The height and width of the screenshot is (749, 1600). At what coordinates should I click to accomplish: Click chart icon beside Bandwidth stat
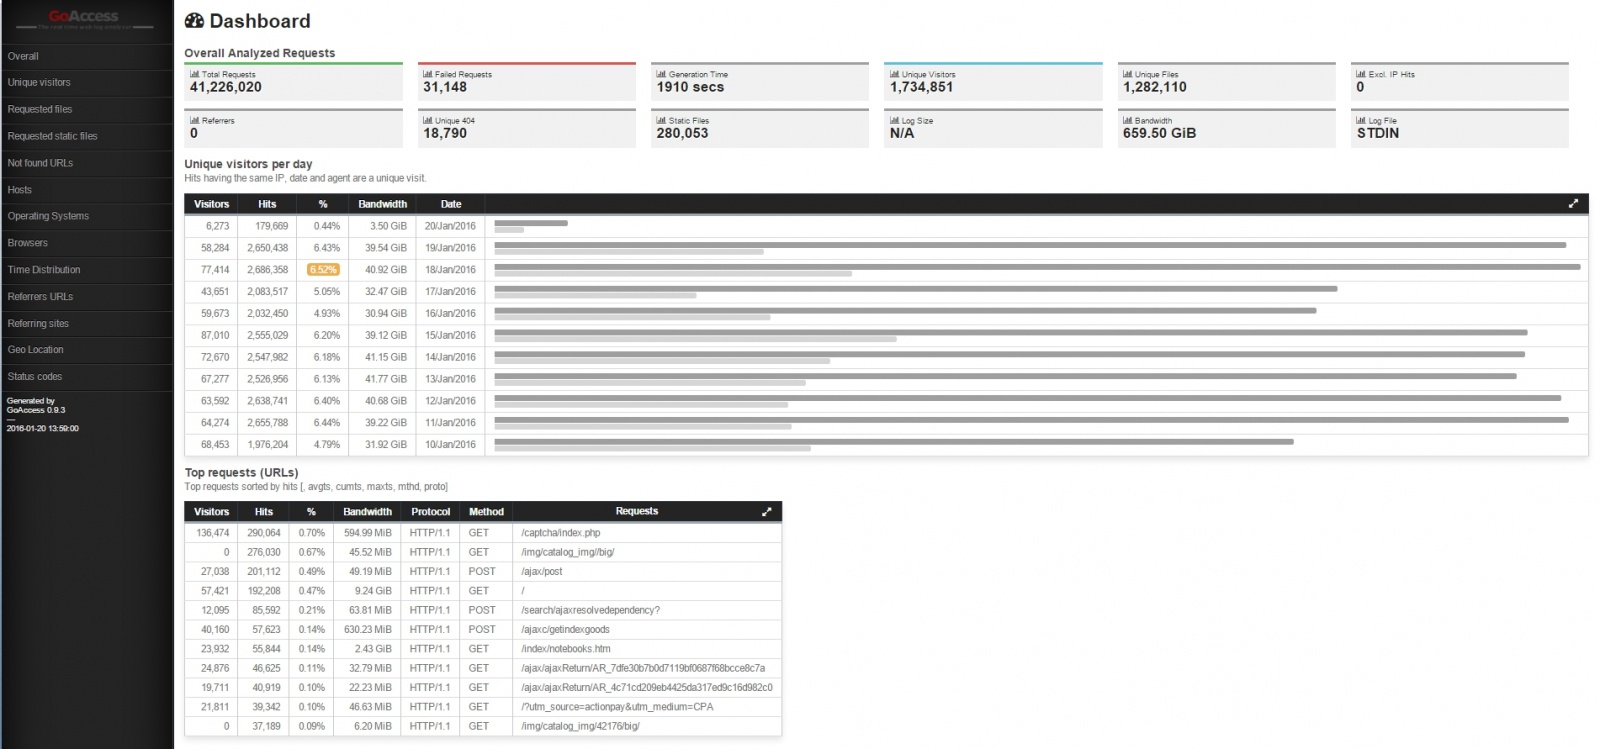[x=1127, y=120]
